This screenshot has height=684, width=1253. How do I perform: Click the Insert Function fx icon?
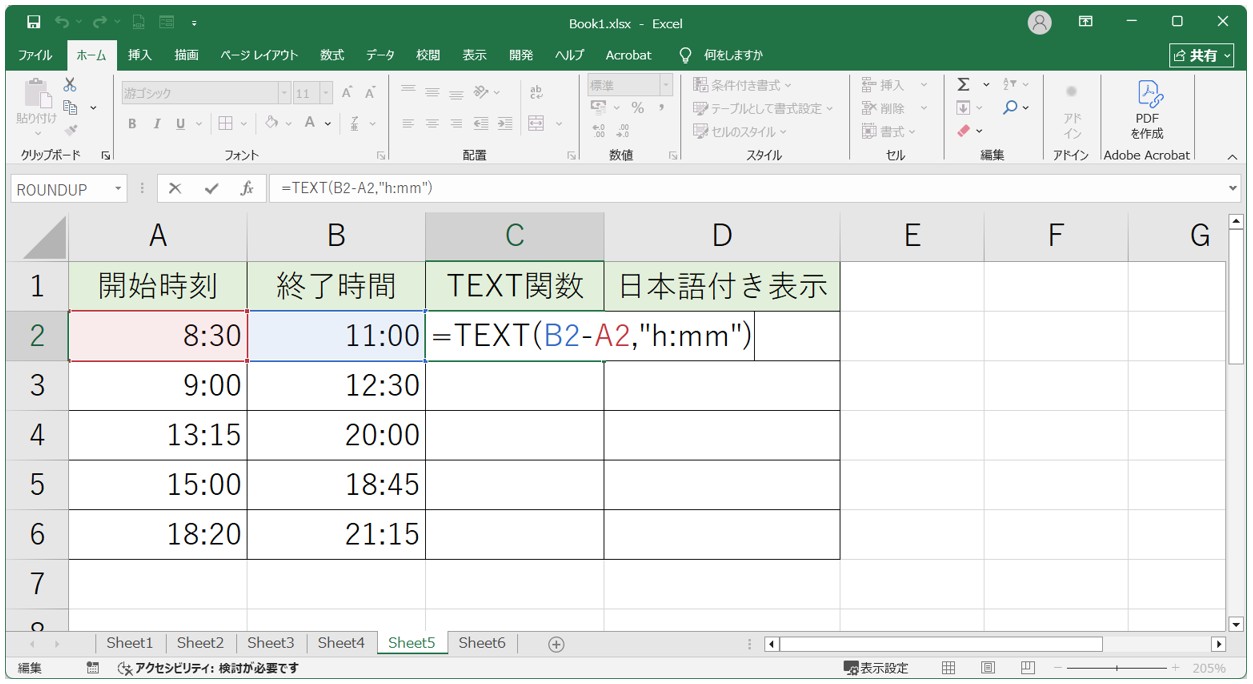247,188
